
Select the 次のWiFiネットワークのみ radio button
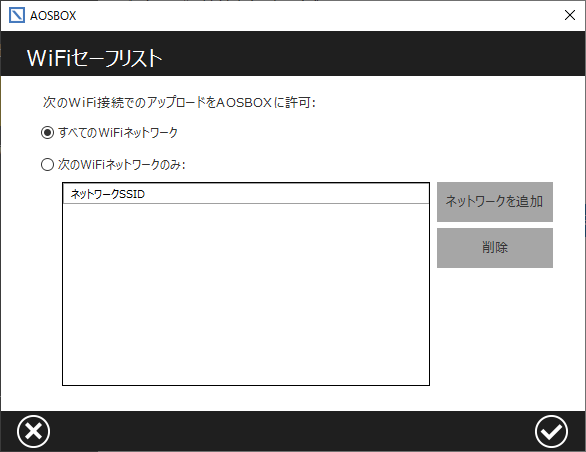(47, 164)
